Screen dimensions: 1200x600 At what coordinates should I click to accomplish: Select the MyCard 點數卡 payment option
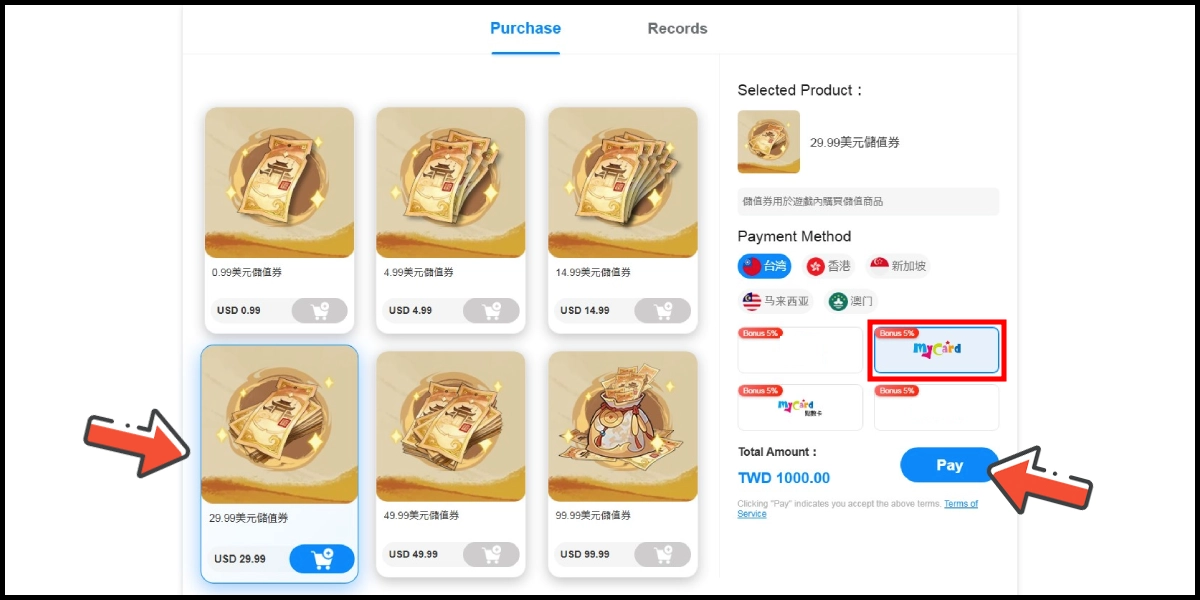pos(800,407)
